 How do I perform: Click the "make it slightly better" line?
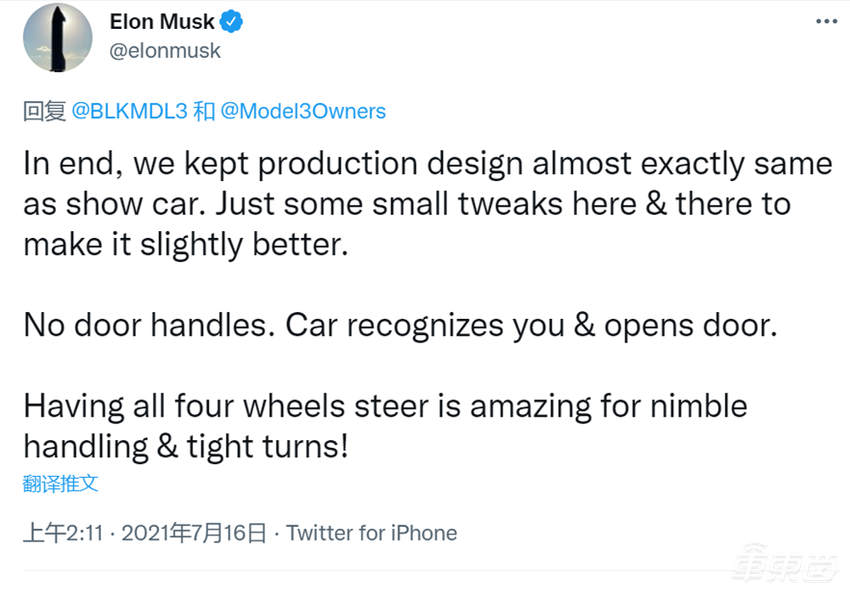tap(185, 245)
